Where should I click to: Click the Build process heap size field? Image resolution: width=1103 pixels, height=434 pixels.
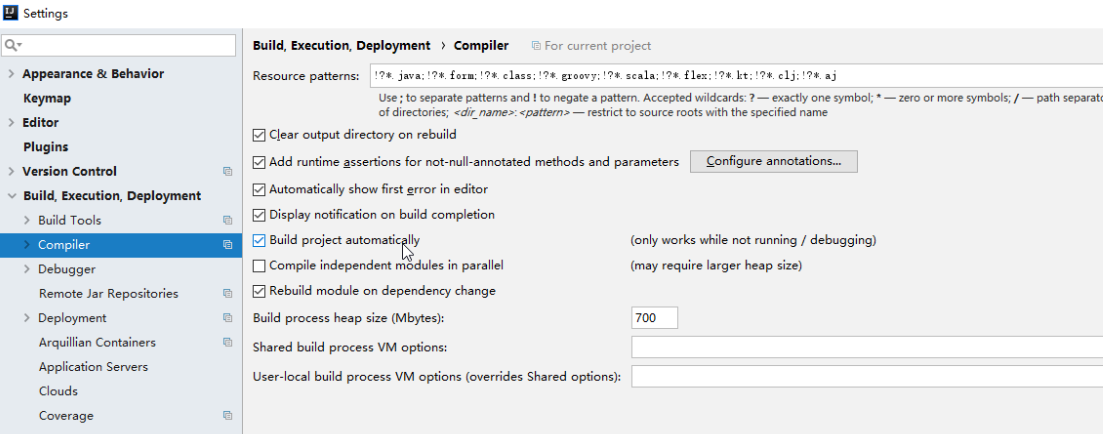click(654, 318)
